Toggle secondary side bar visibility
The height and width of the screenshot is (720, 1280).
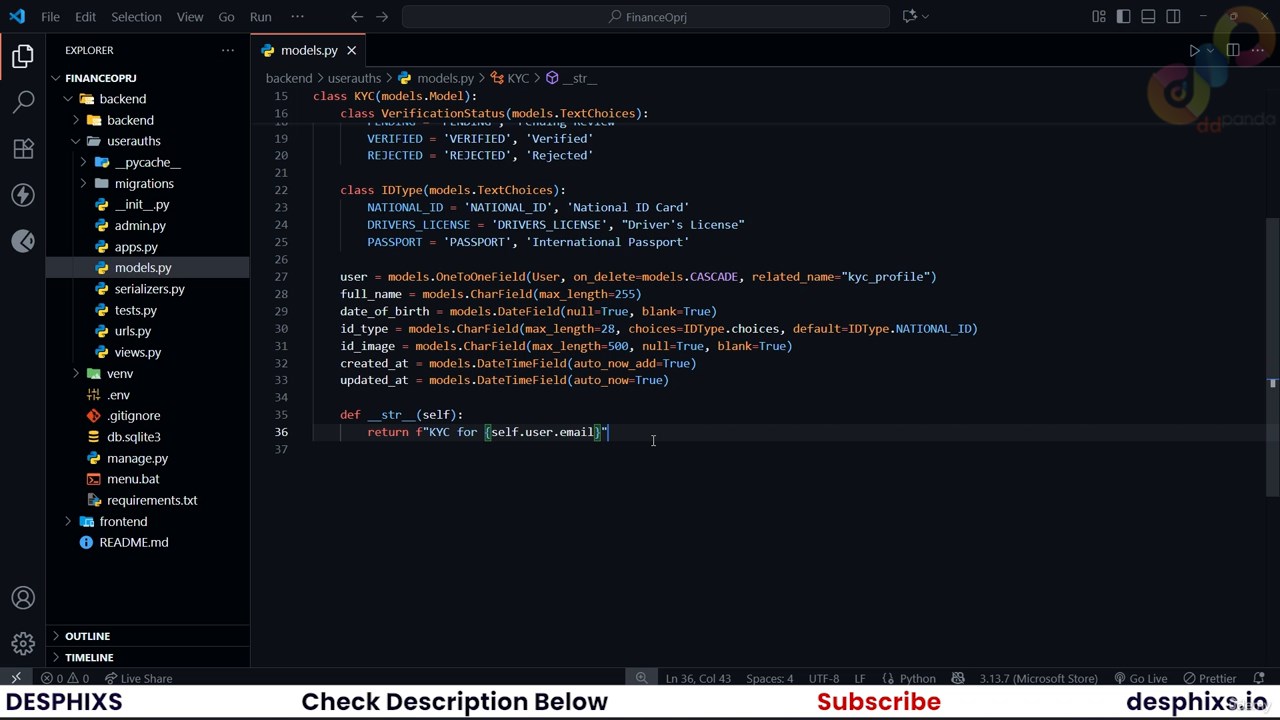click(1173, 16)
